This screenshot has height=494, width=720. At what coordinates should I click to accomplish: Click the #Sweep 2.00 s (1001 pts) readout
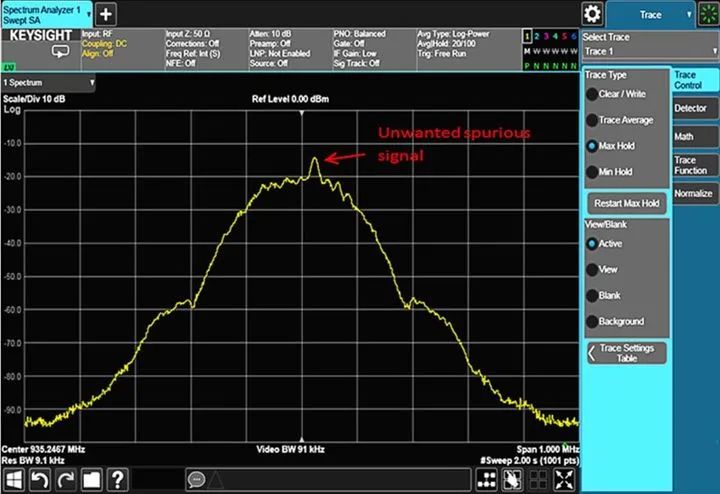[x=529, y=460]
